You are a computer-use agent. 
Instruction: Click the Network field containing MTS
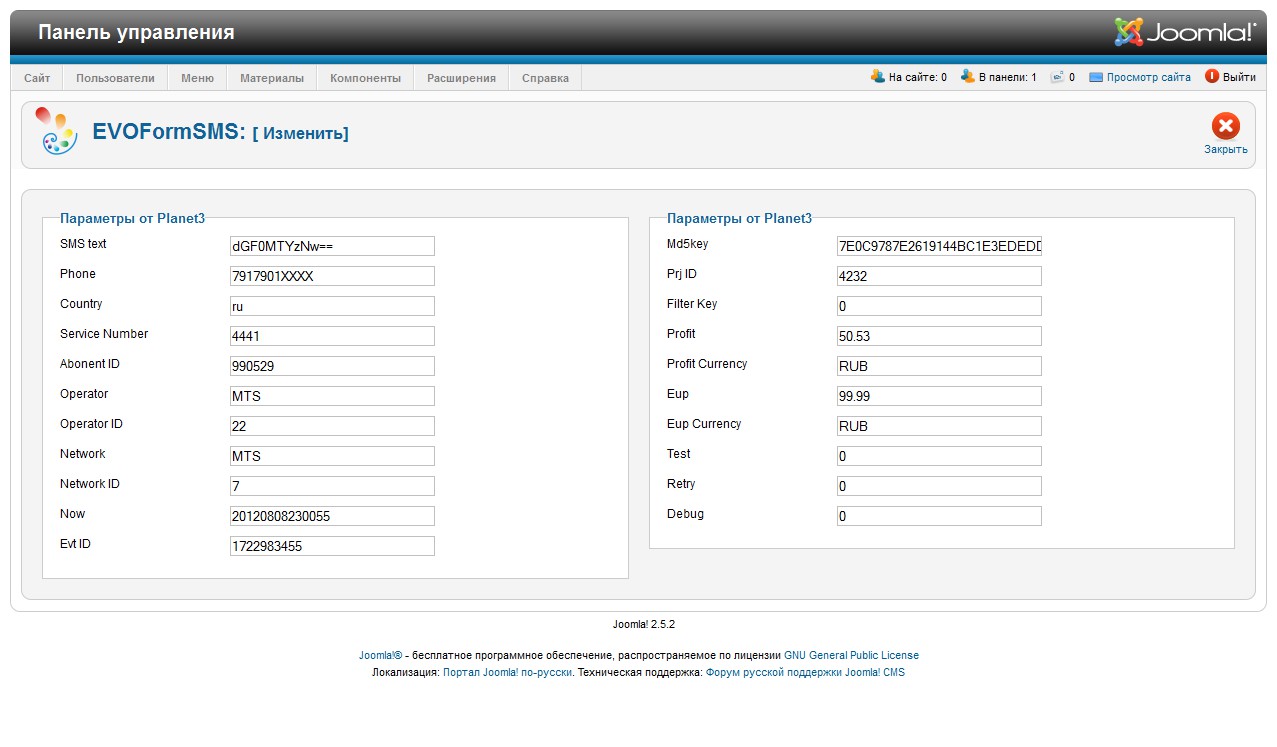332,456
